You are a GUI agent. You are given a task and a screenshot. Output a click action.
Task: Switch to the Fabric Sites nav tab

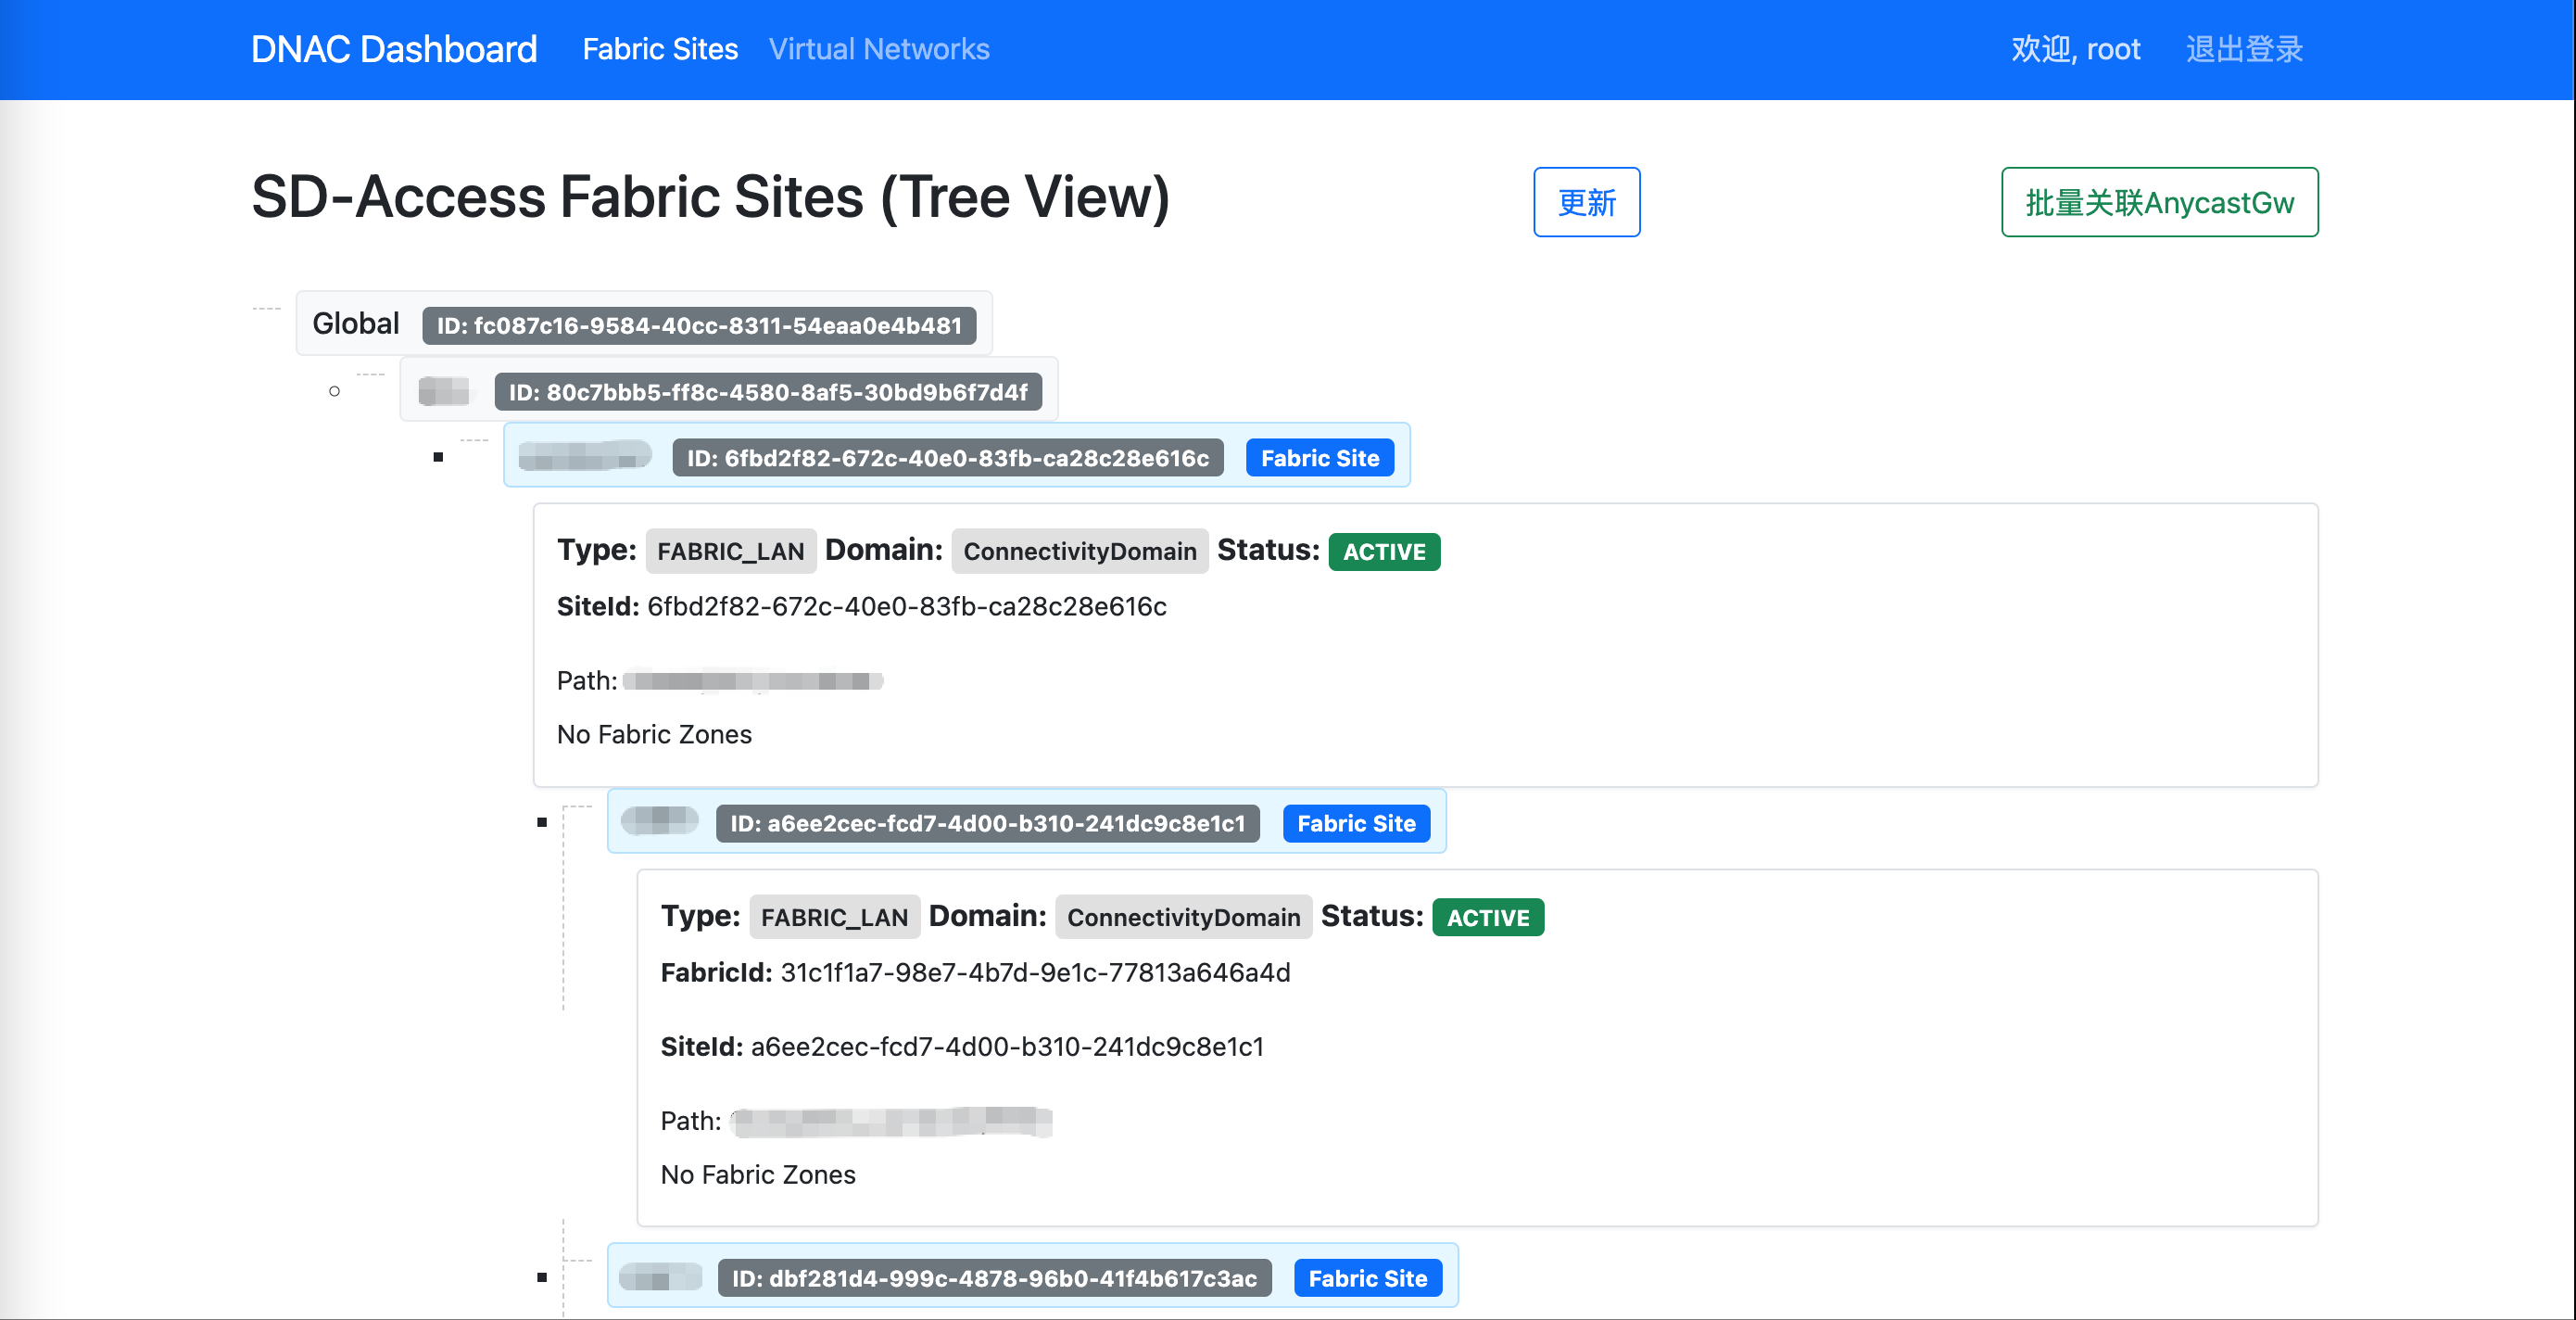660,49
